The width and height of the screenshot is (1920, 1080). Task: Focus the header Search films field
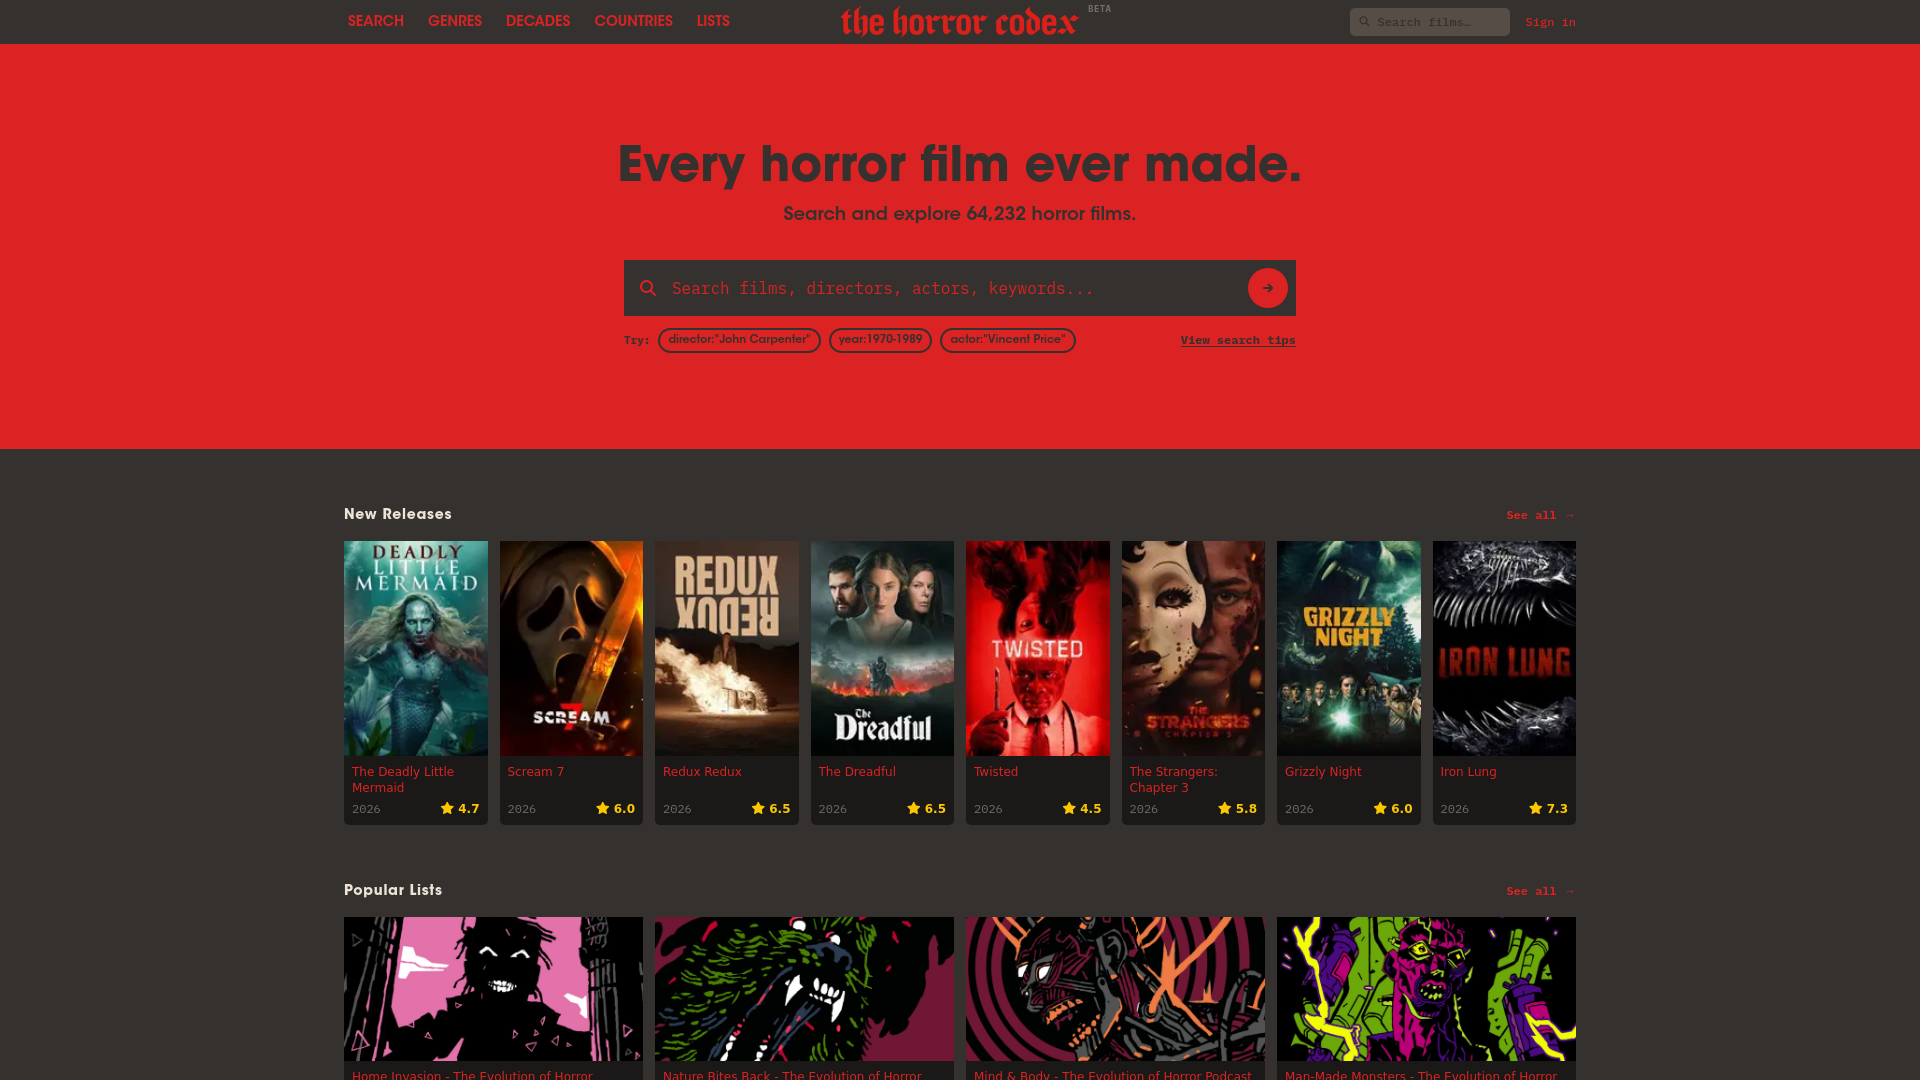tap(1430, 22)
